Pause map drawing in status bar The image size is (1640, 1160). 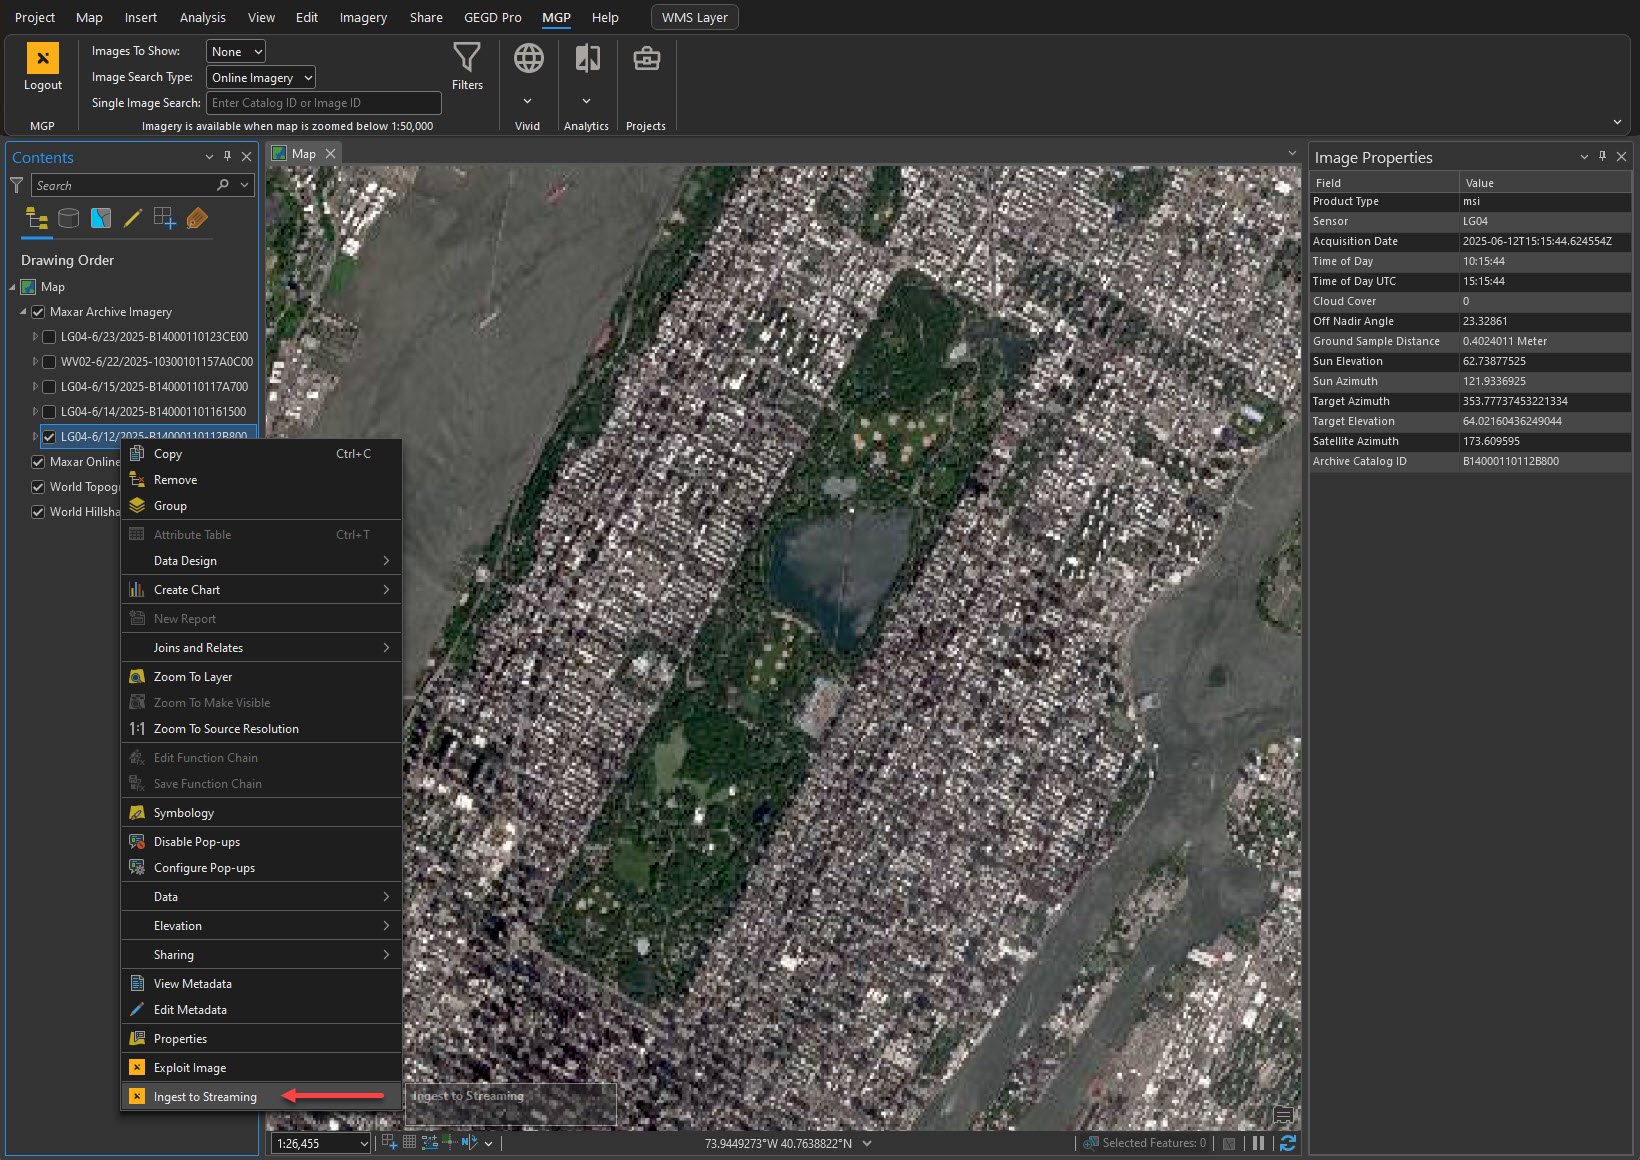pos(1258,1143)
